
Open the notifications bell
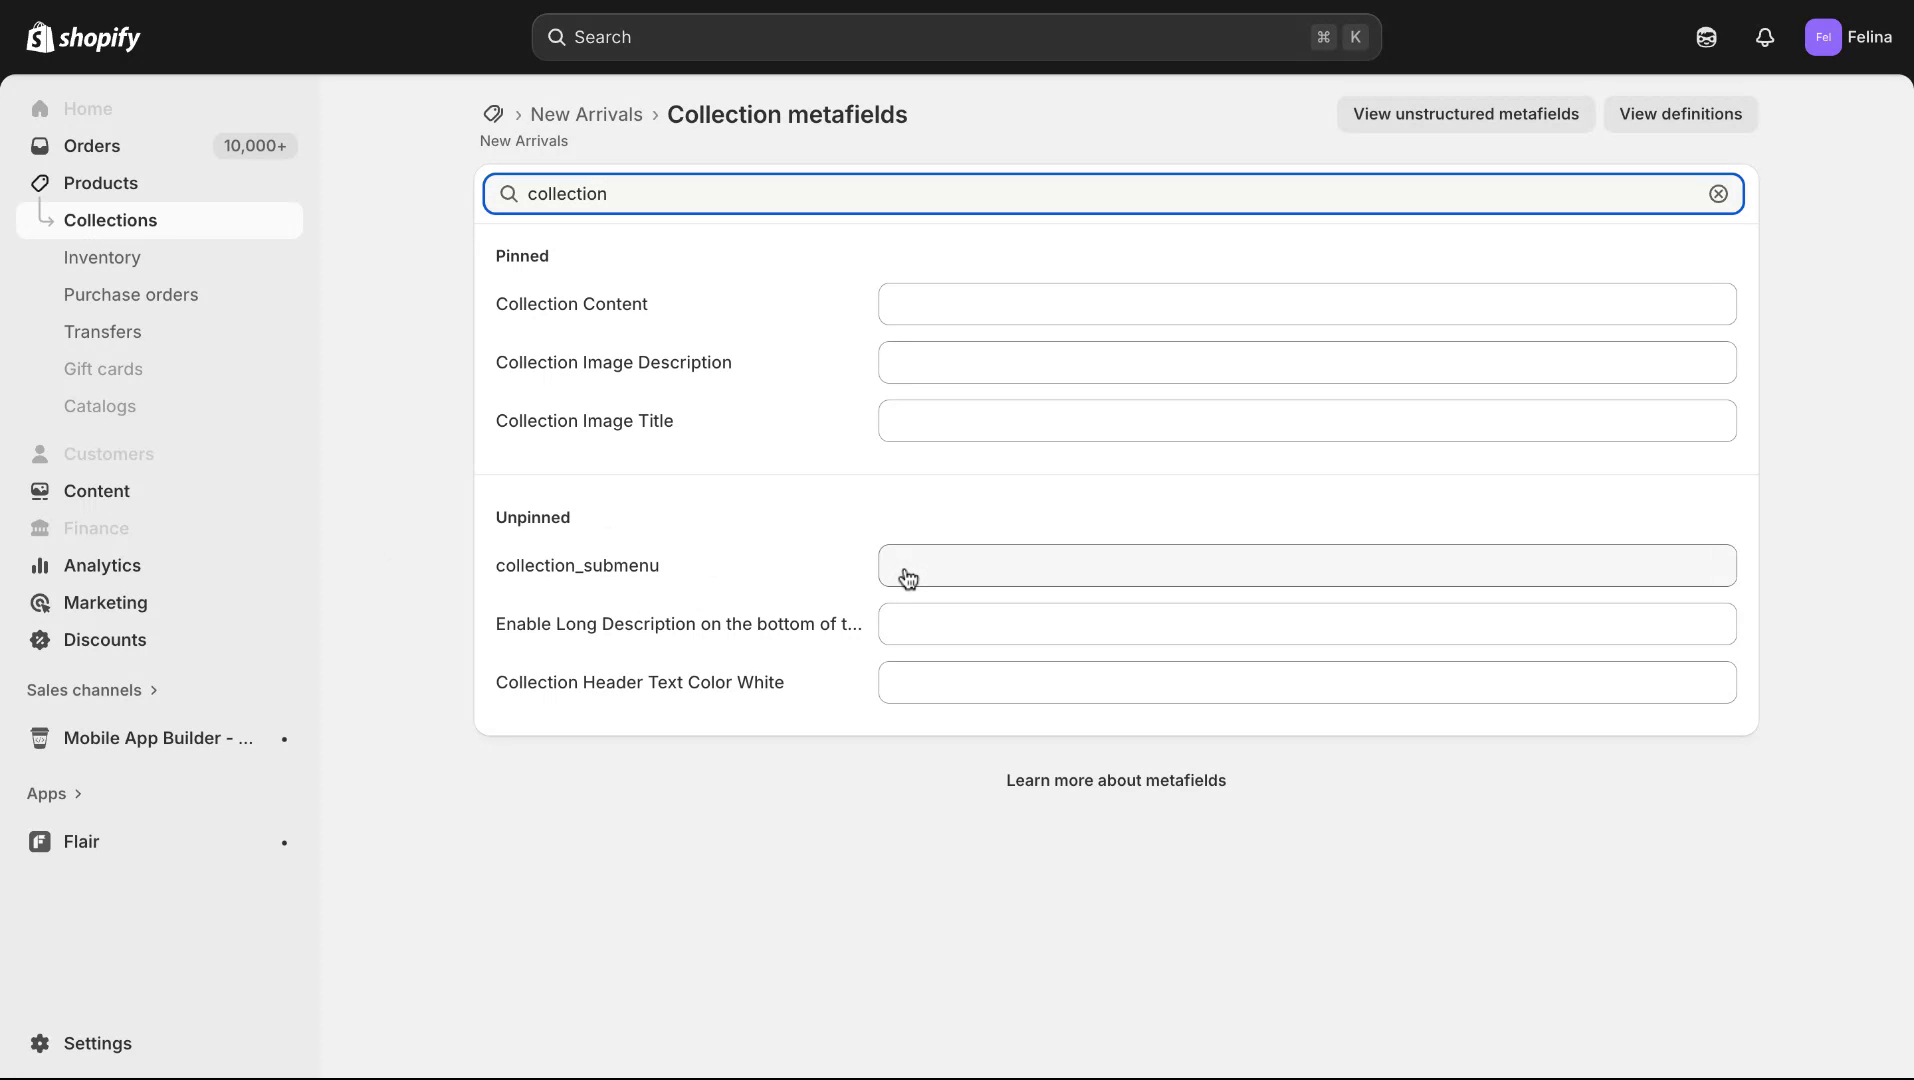[x=1764, y=37]
